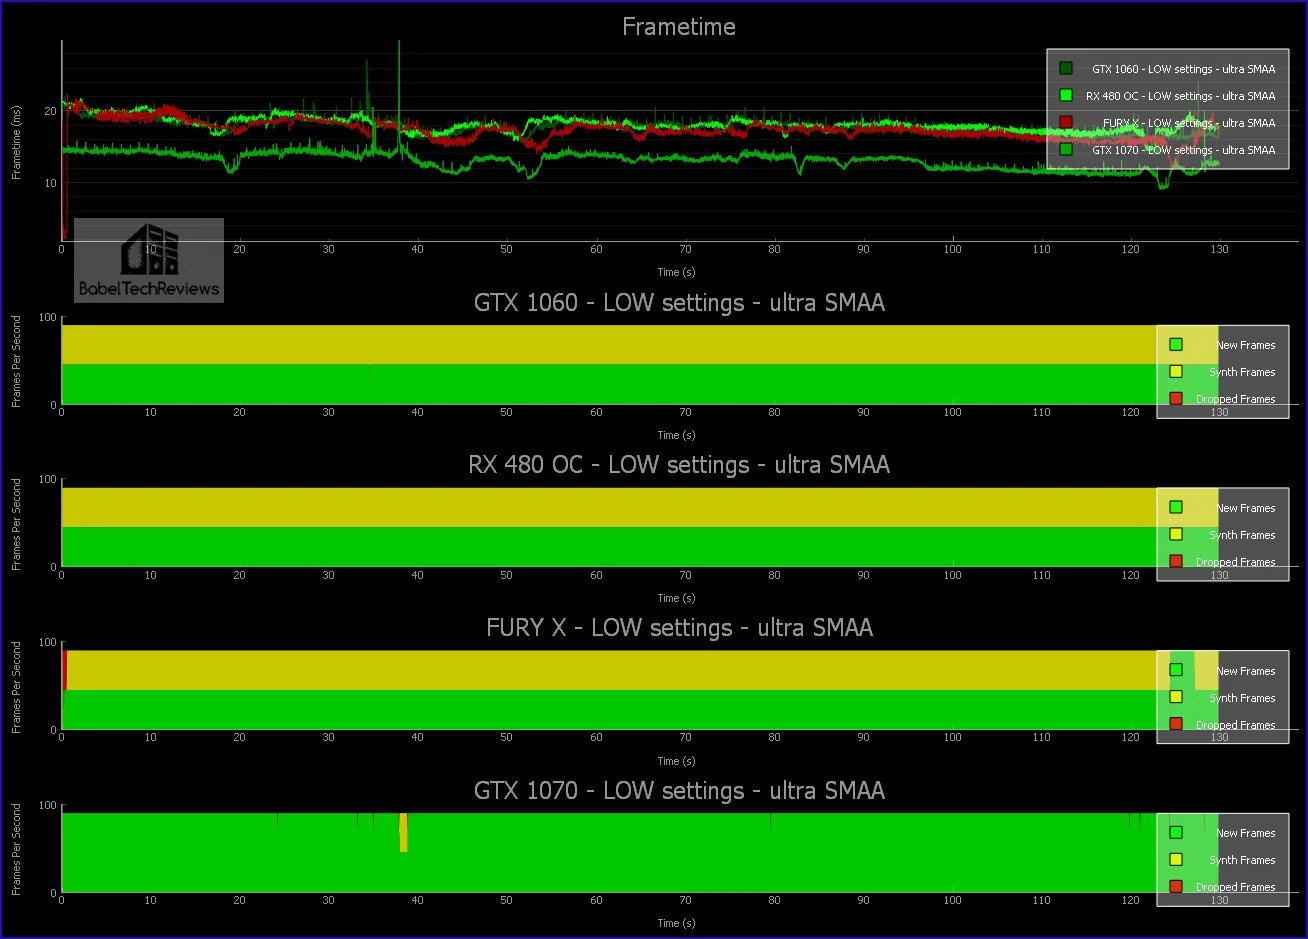The image size is (1308, 939).
Task: Click the yellow synth frames spike in GTX 1070 chart
Action: point(403,832)
